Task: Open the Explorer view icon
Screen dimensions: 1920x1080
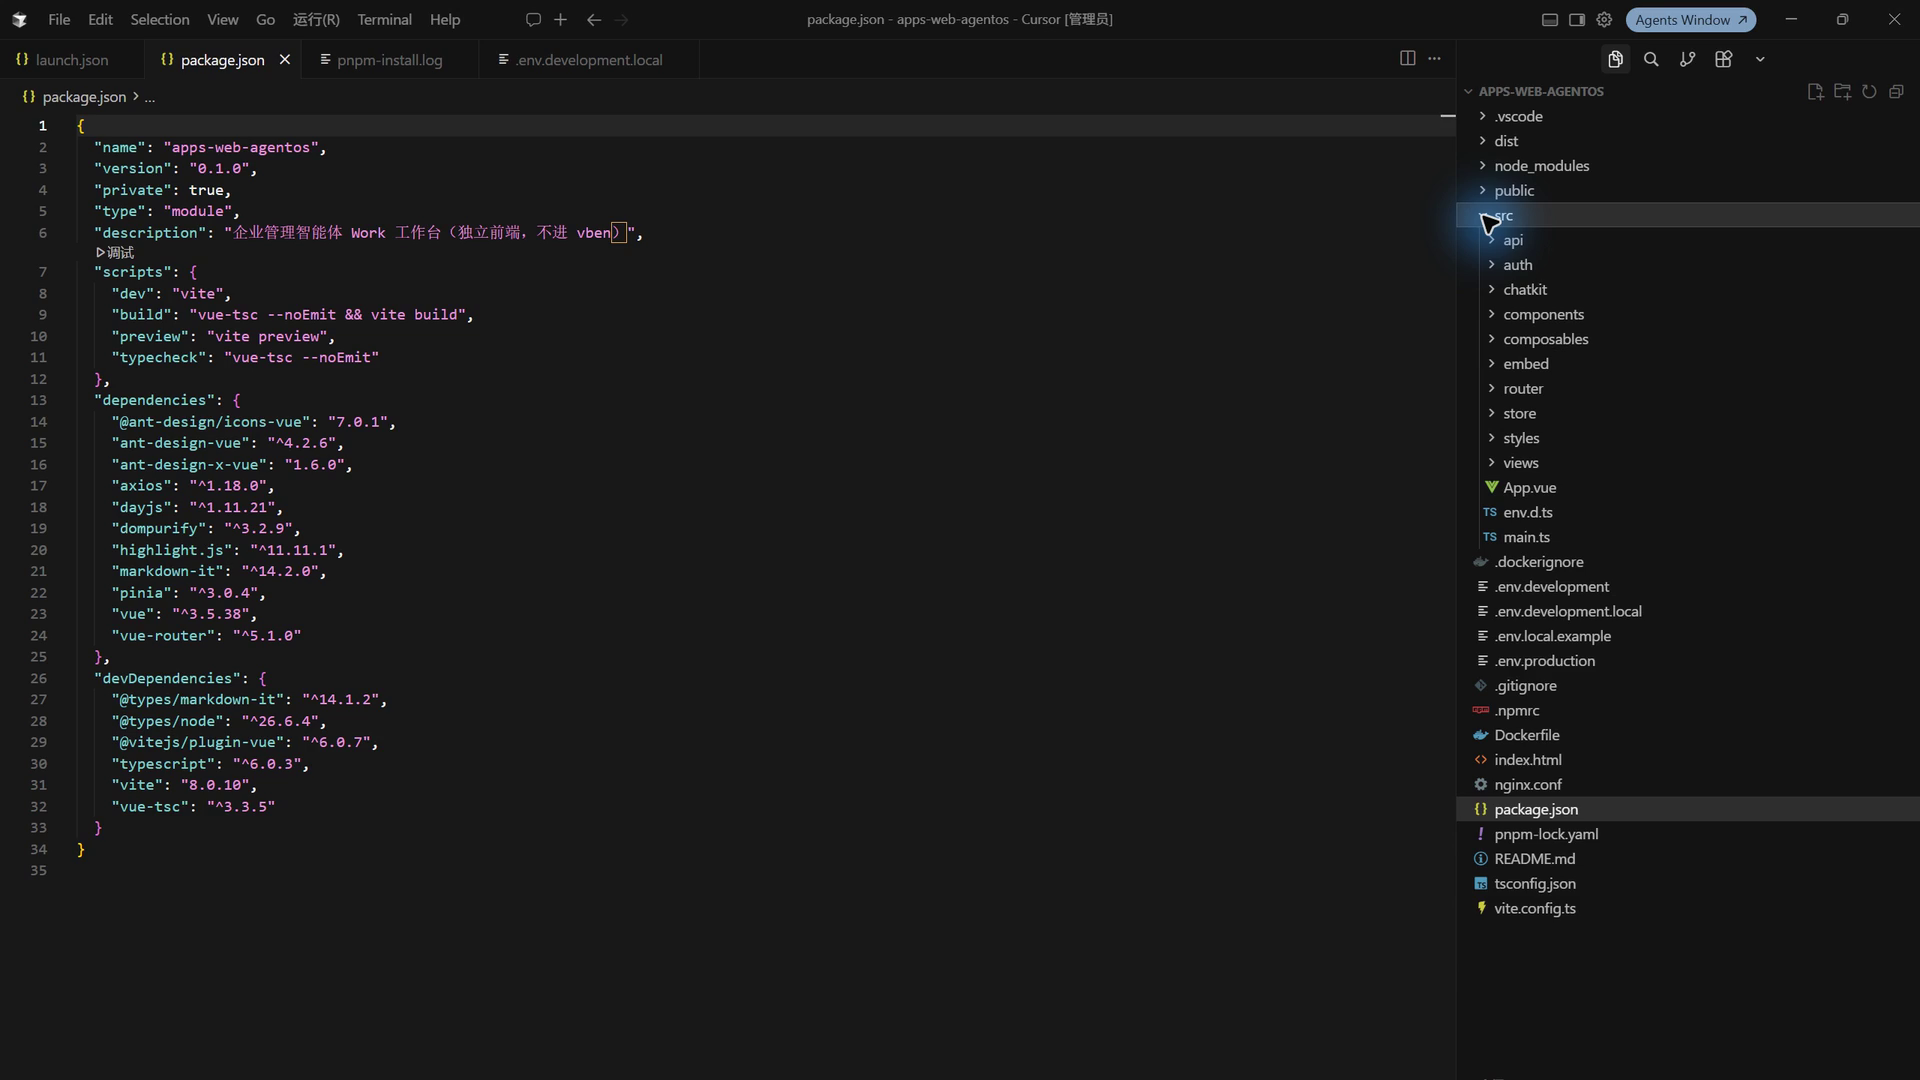Action: tap(1615, 60)
